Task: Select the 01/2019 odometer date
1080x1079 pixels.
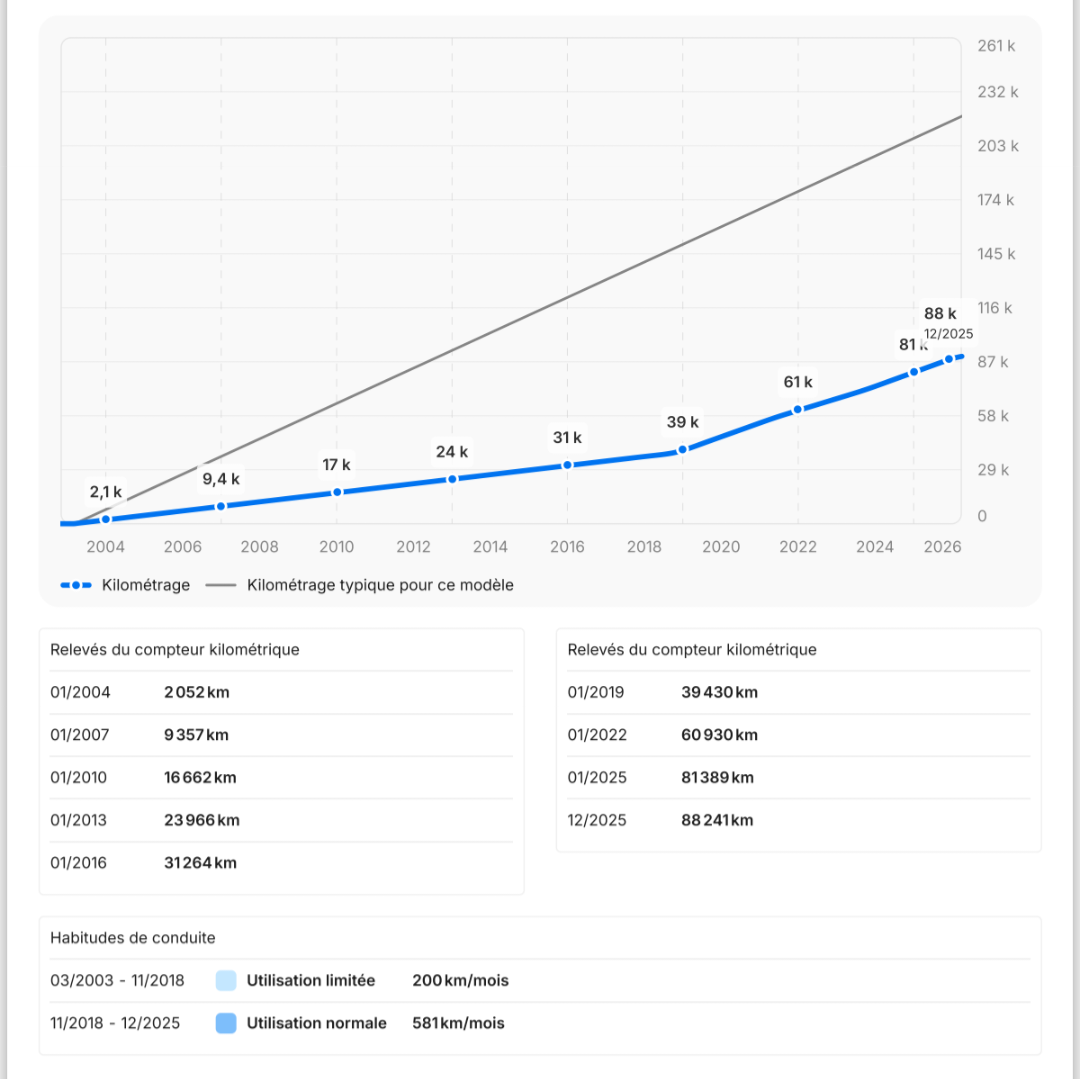Action: 596,692
